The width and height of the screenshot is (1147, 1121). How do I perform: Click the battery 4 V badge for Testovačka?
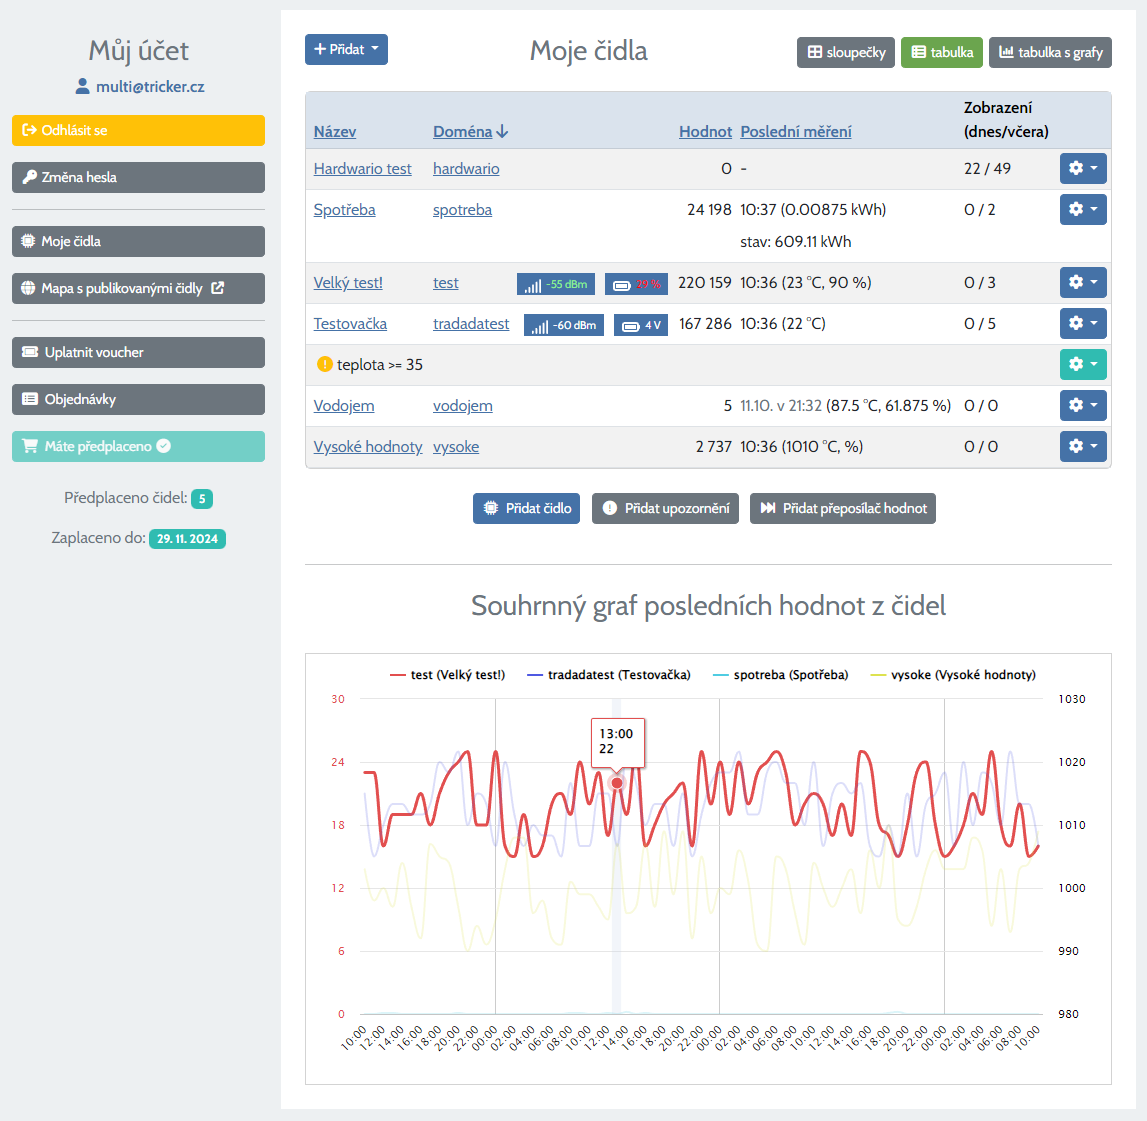click(640, 325)
